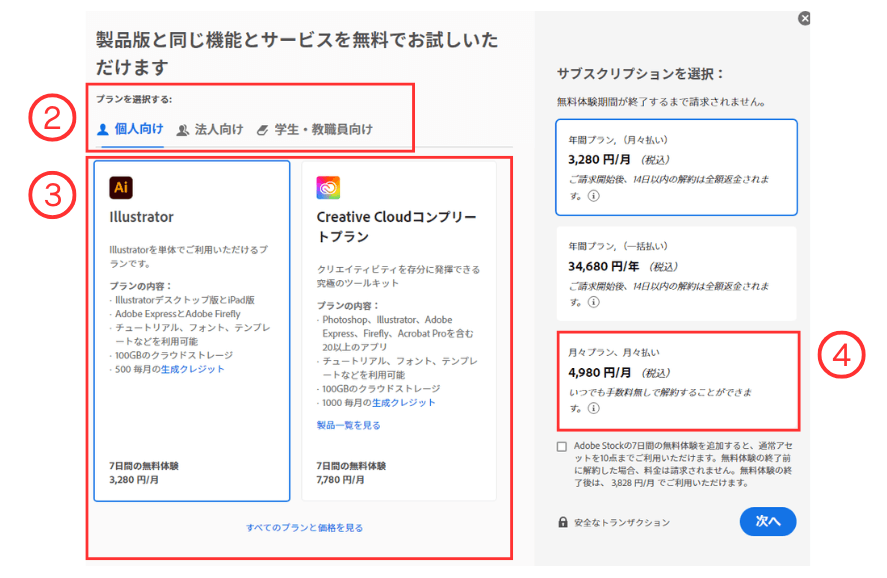
Task: Click info icon in 34,680 円/年 plan
Action: point(592,301)
